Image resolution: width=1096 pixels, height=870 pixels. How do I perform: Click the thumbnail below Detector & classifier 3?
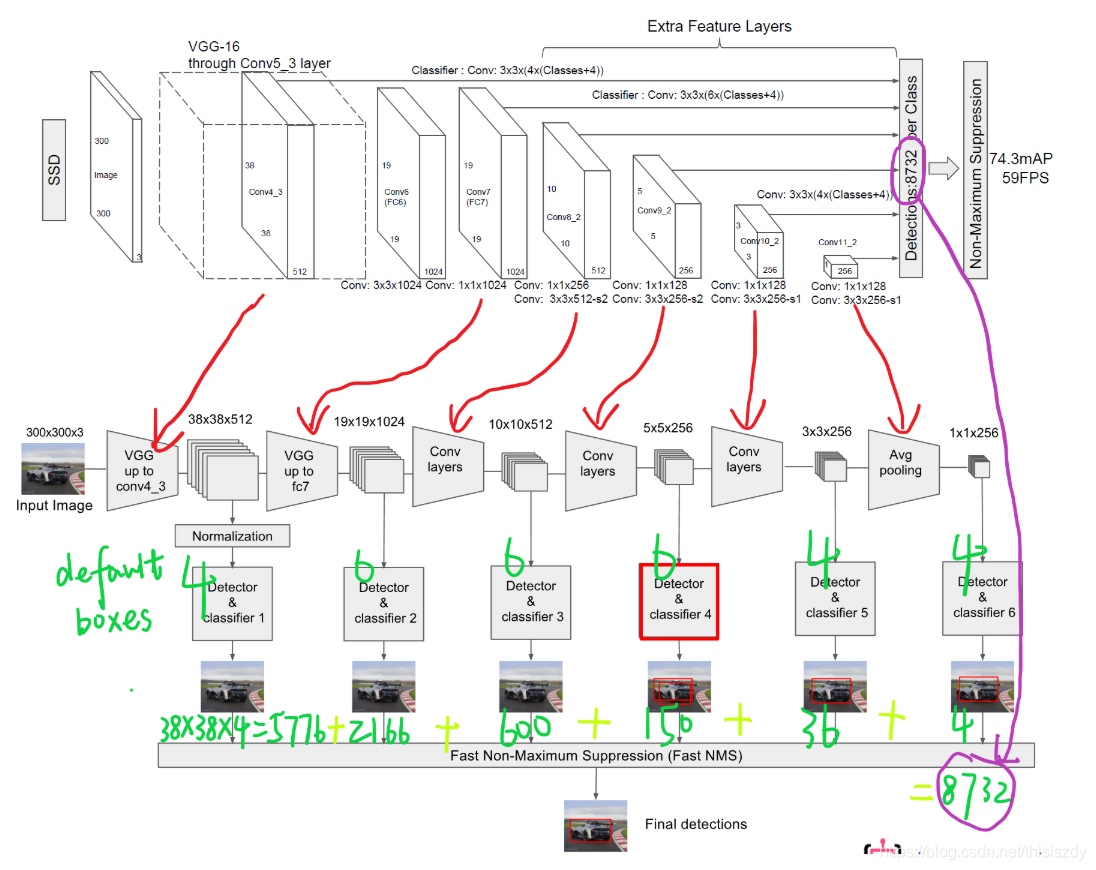tap(531, 687)
